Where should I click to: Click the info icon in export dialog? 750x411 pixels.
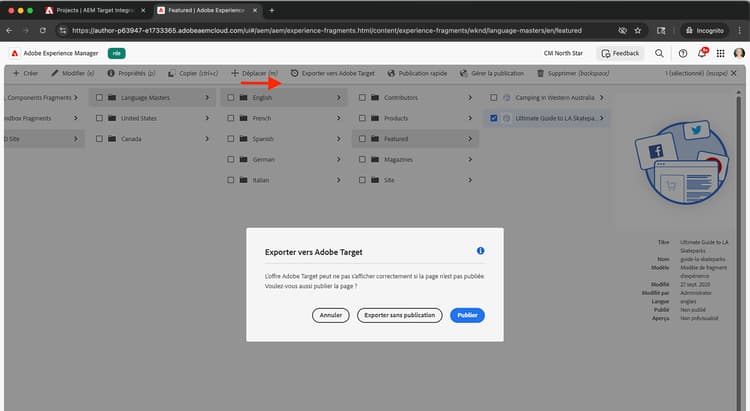(x=480, y=251)
